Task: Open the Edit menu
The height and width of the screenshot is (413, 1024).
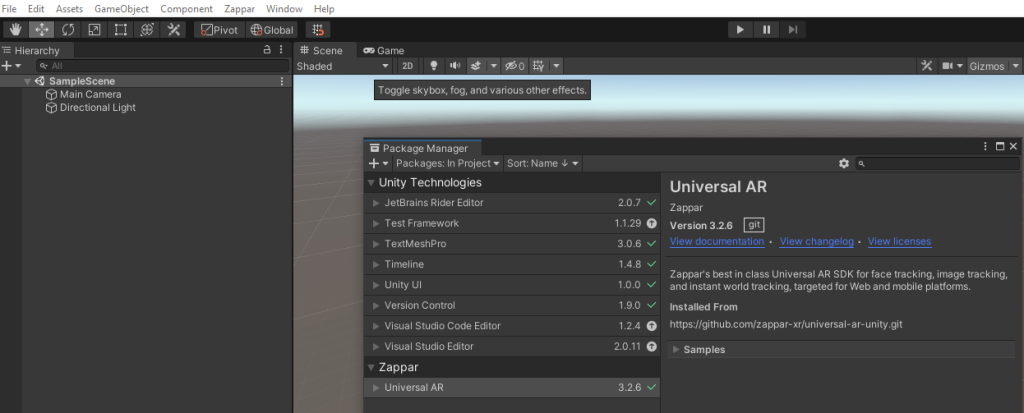Action: 36,9
